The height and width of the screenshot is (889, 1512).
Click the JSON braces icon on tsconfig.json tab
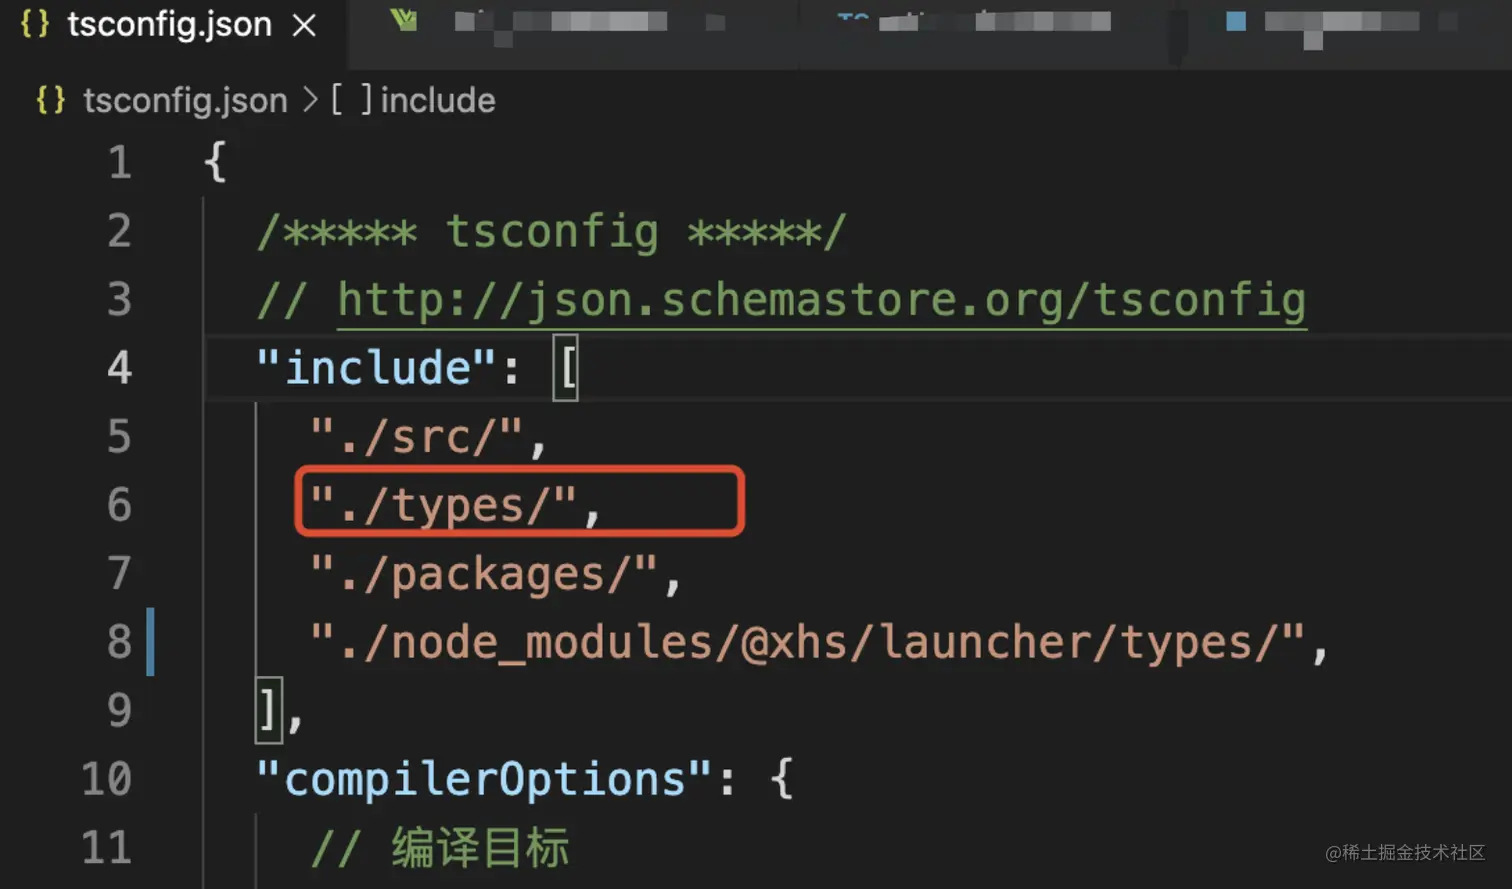point(35,23)
